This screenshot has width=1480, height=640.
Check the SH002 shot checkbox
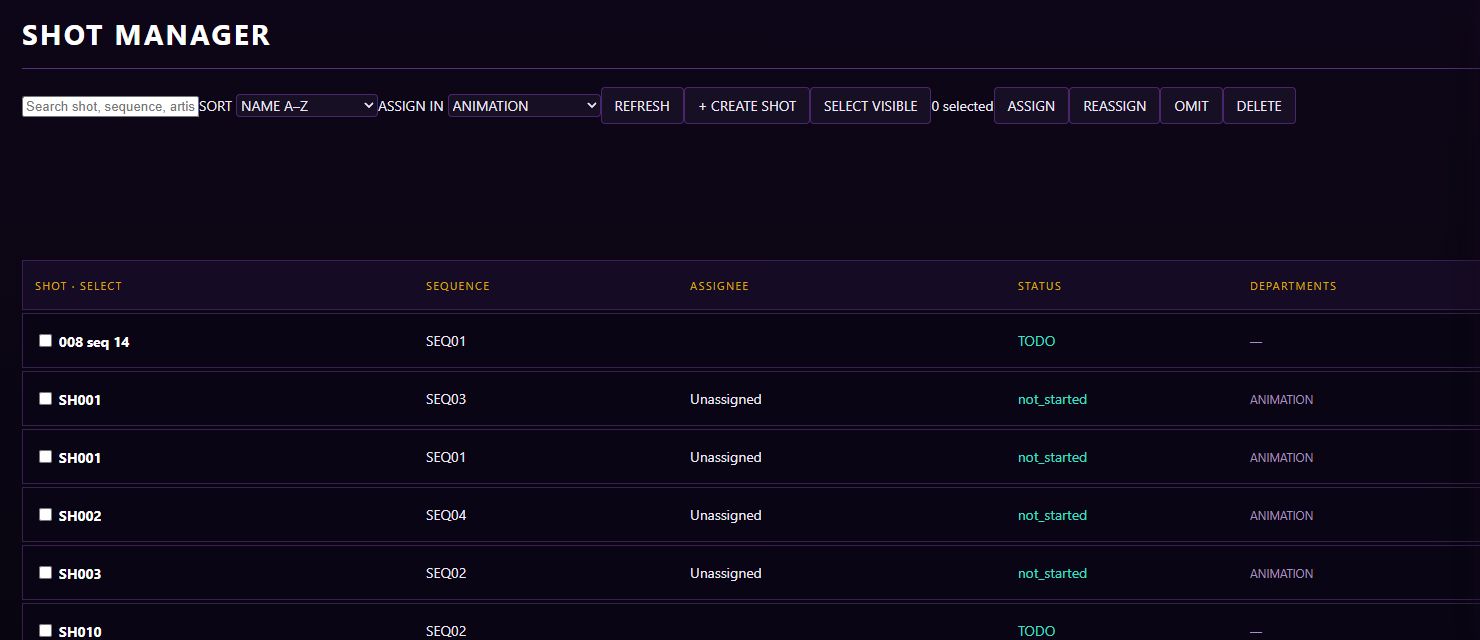45,514
